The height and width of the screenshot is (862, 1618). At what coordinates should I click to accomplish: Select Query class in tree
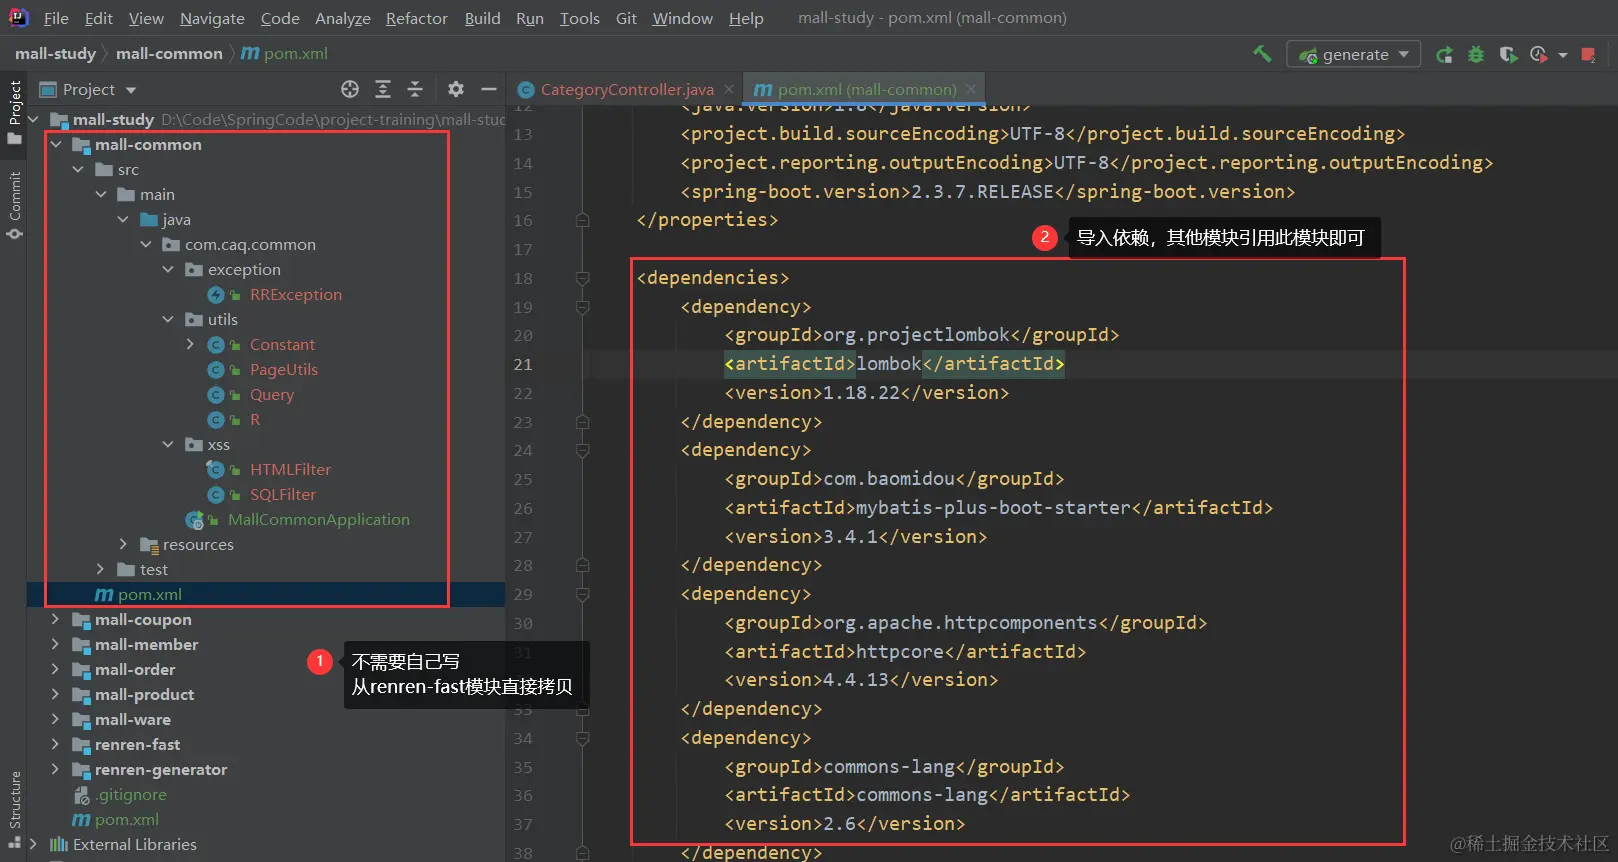pos(271,395)
